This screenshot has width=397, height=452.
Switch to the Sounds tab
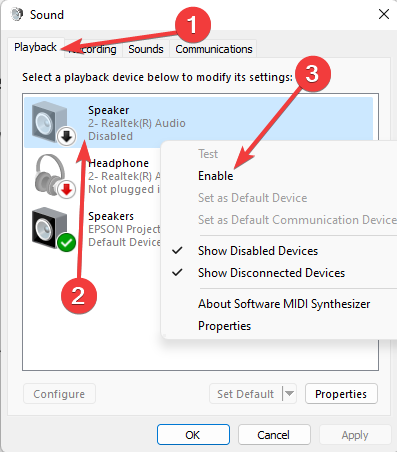tap(146, 49)
